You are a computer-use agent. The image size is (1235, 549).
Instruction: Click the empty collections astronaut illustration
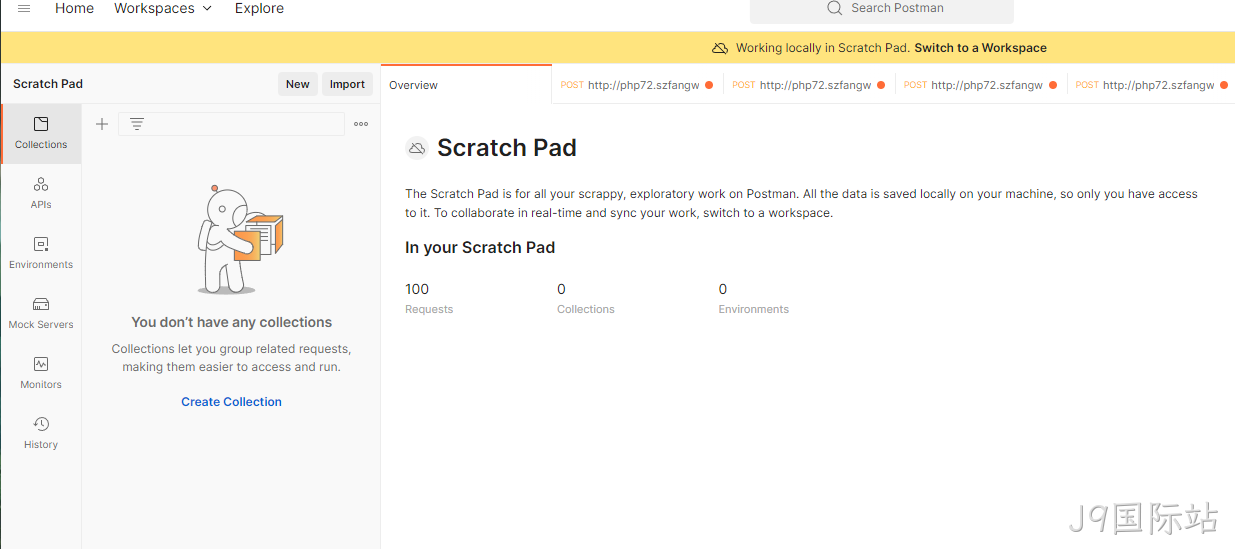pos(240,239)
